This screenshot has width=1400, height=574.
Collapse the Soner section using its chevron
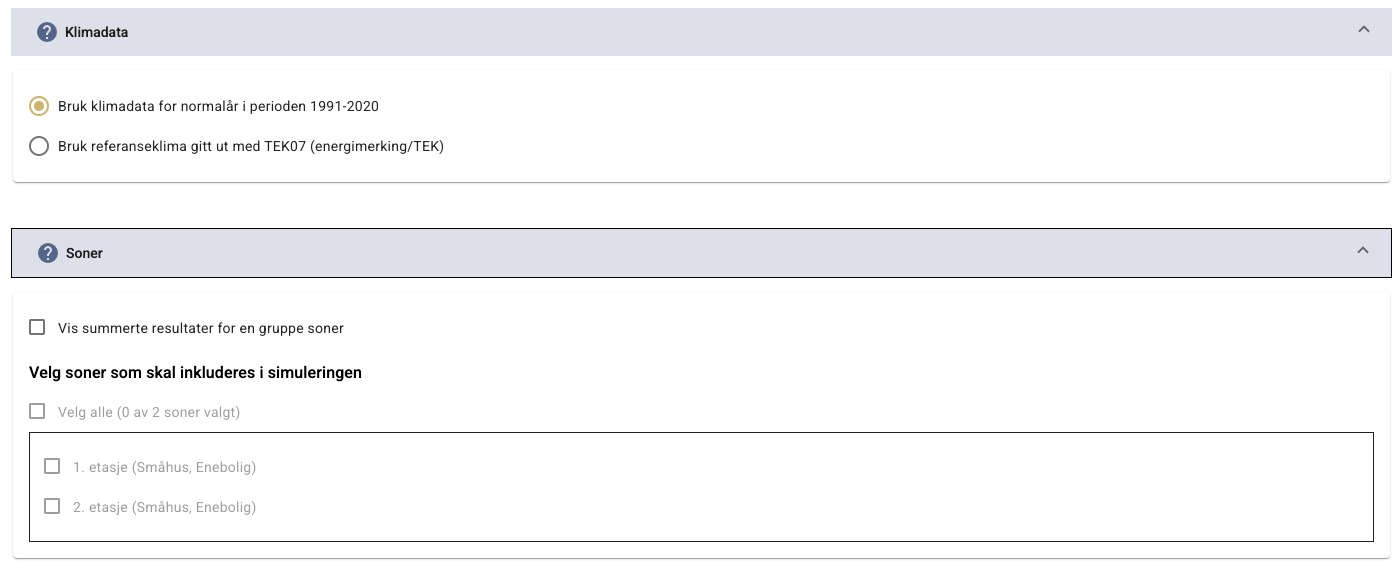click(x=1363, y=251)
